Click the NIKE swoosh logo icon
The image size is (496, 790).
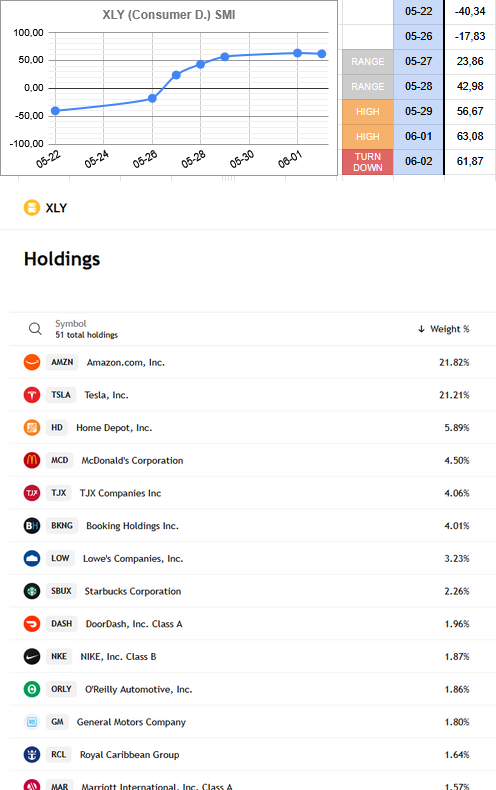pyautogui.click(x=32, y=656)
